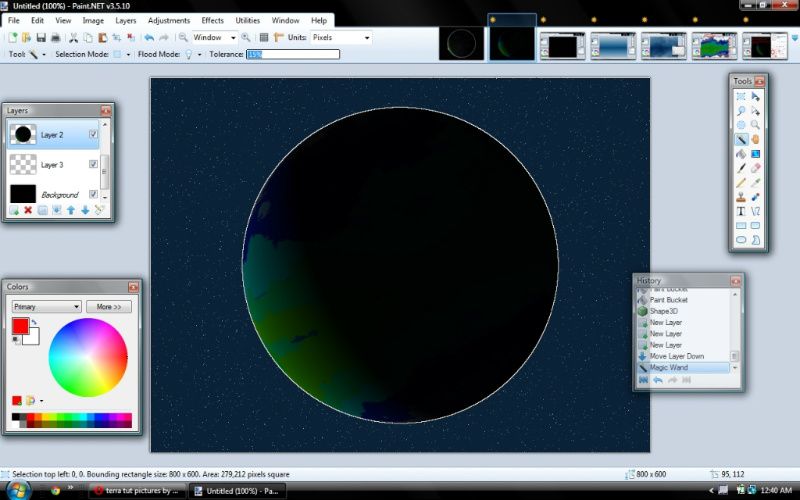
Task: Click Move Layer Up arrow
Action: [x=71, y=210]
